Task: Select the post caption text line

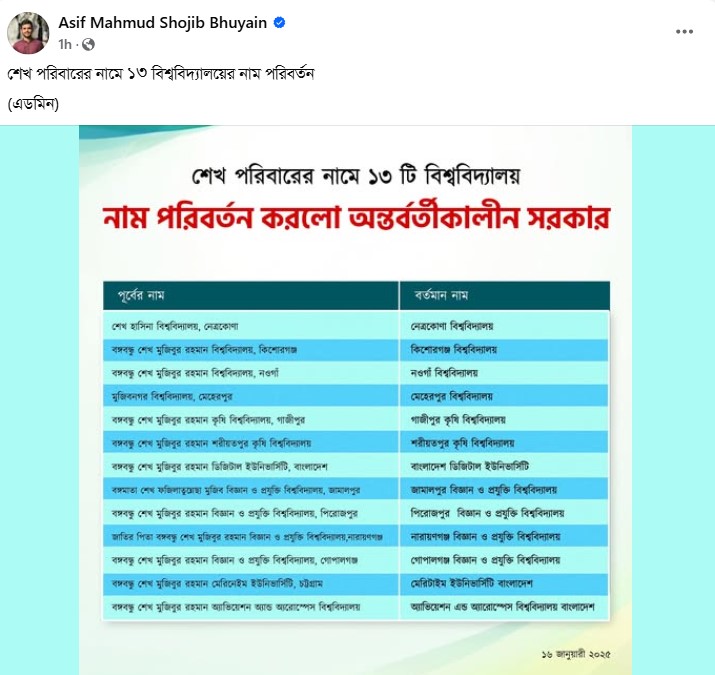Action: click(x=162, y=77)
